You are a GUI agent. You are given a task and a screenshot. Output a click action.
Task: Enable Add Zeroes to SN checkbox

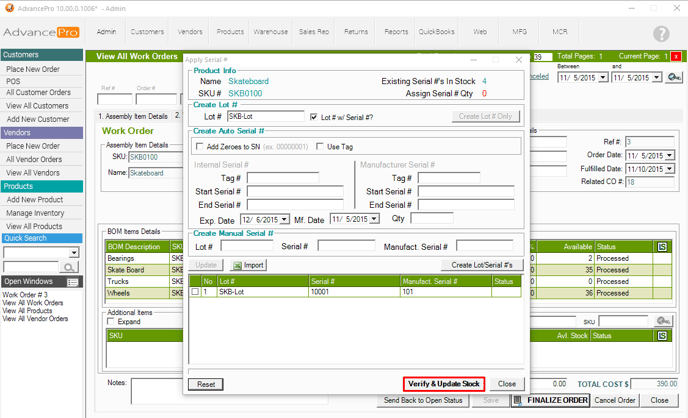(198, 146)
